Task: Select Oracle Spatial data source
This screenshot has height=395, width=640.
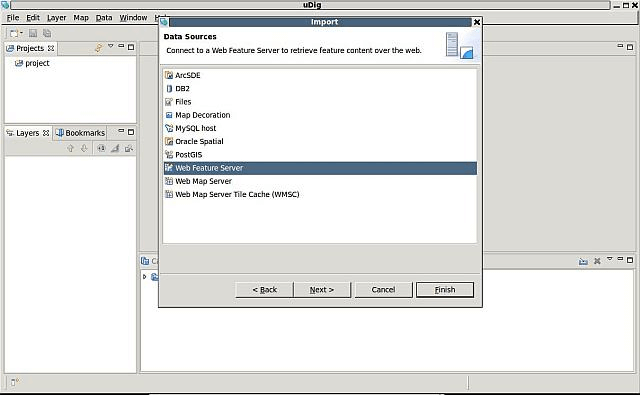Action: [x=320, y=142]
